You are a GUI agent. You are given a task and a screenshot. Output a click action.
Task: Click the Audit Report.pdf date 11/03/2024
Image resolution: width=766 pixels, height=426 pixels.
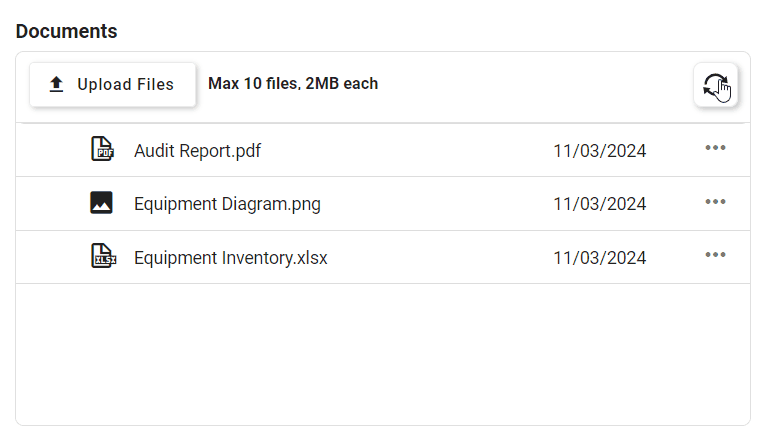point(599,151)
